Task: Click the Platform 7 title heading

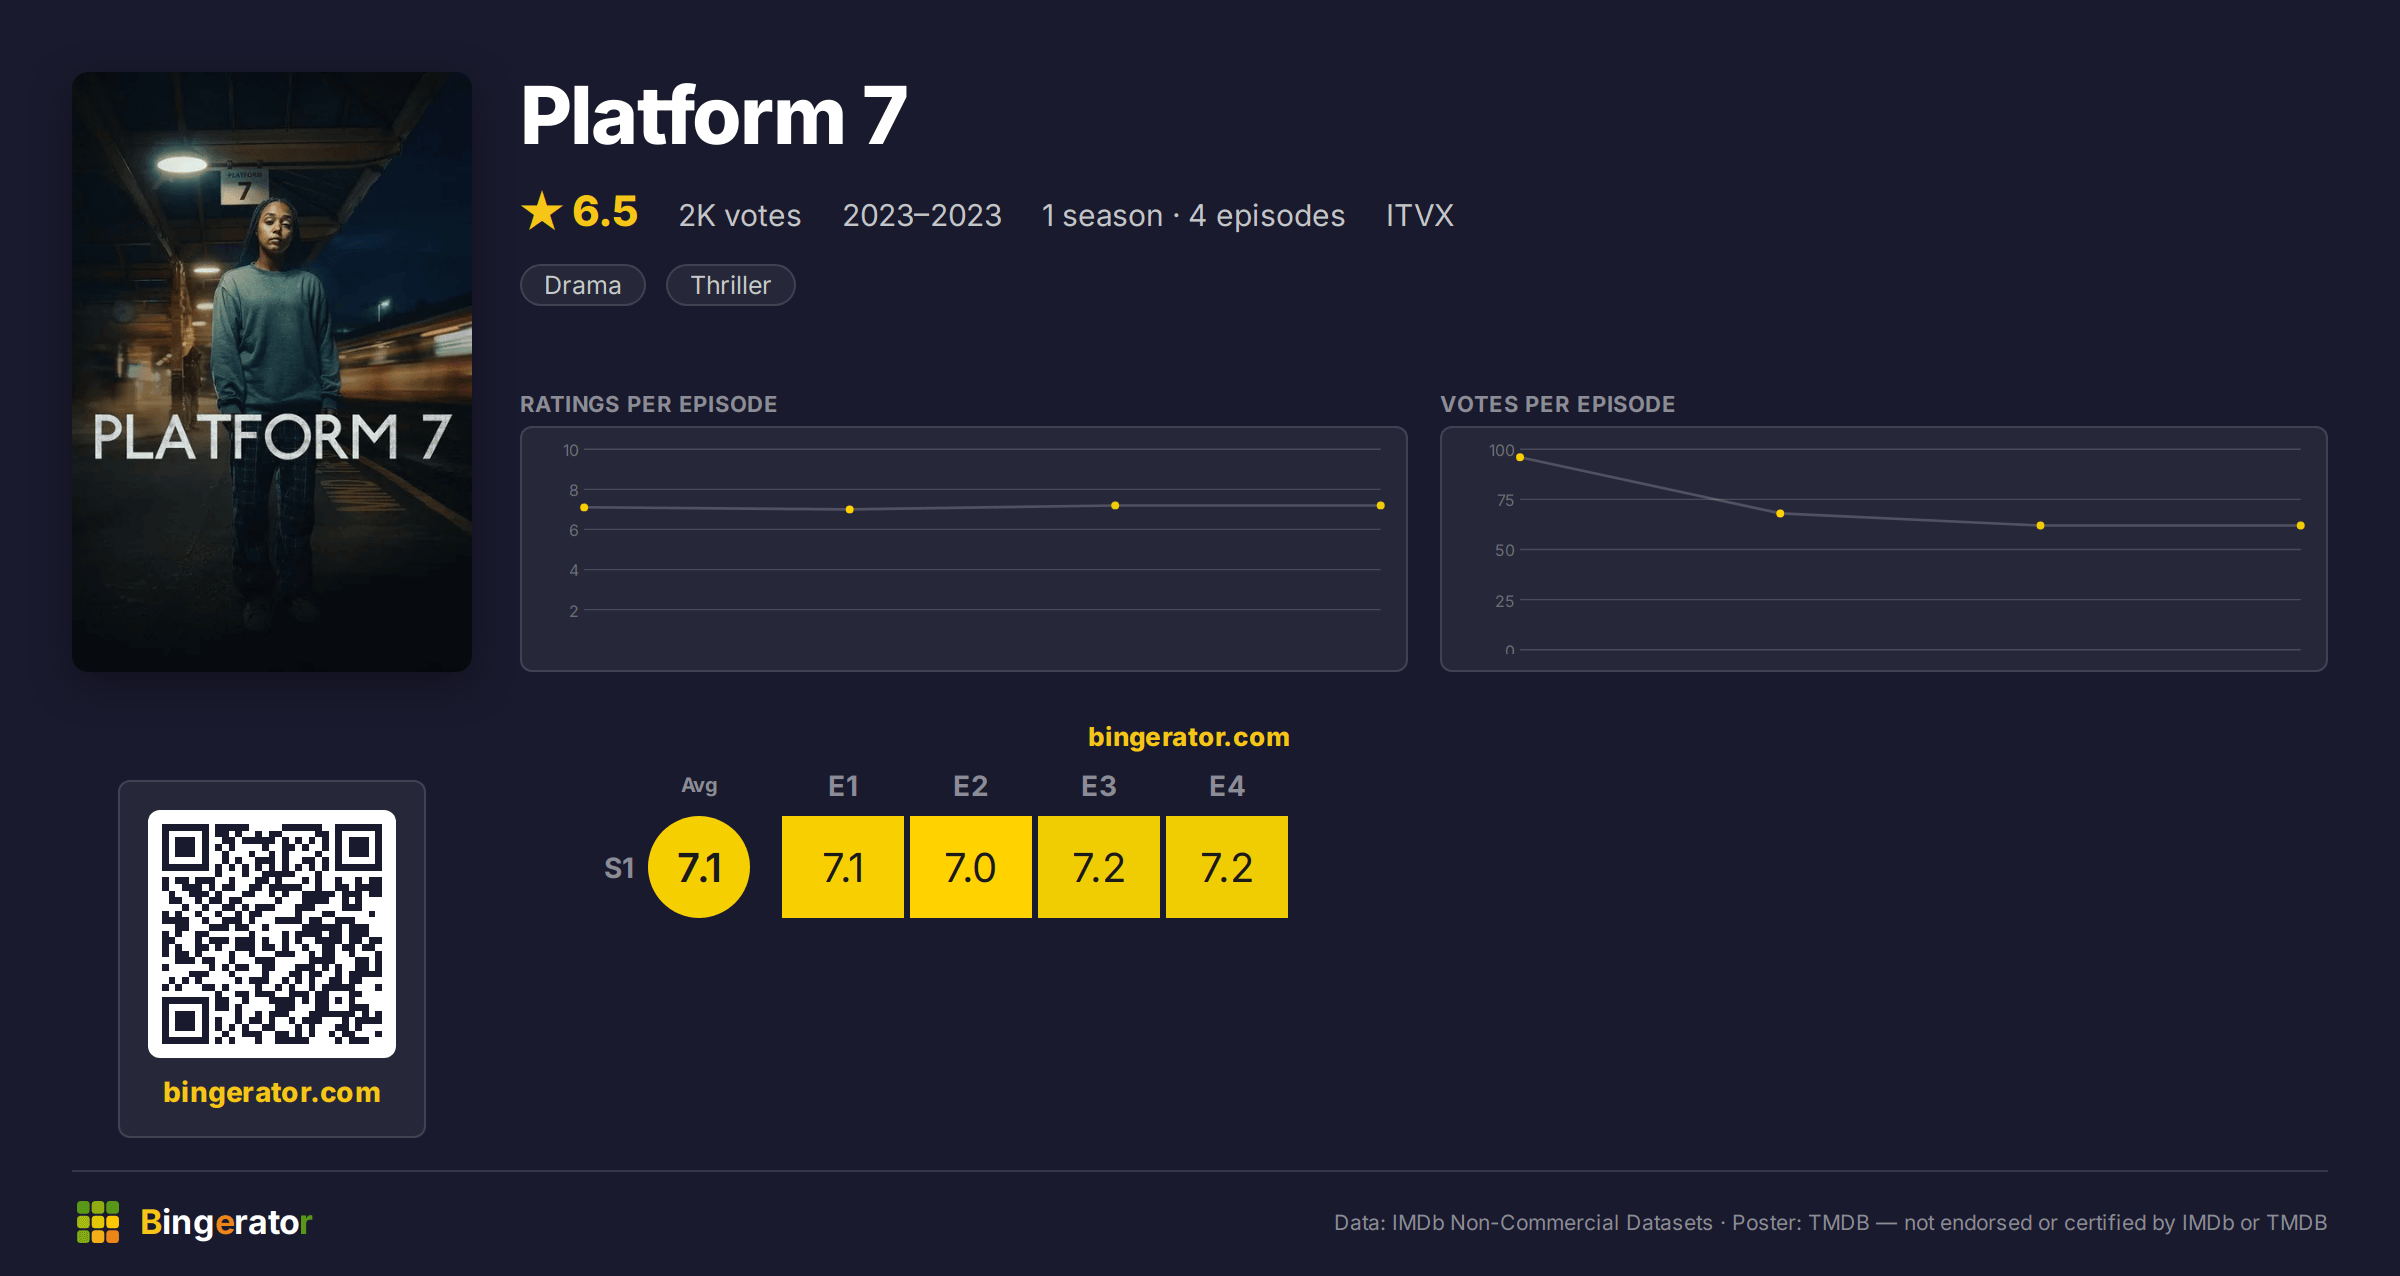Action: coord(714,116)
